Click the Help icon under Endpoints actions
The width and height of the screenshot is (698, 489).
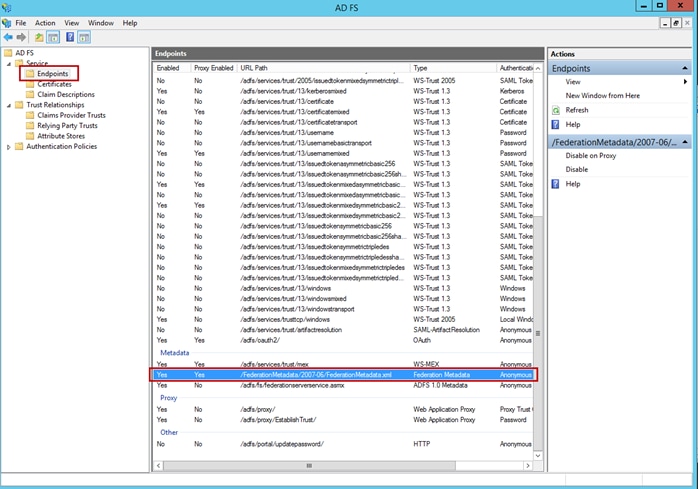coord(556,124)
